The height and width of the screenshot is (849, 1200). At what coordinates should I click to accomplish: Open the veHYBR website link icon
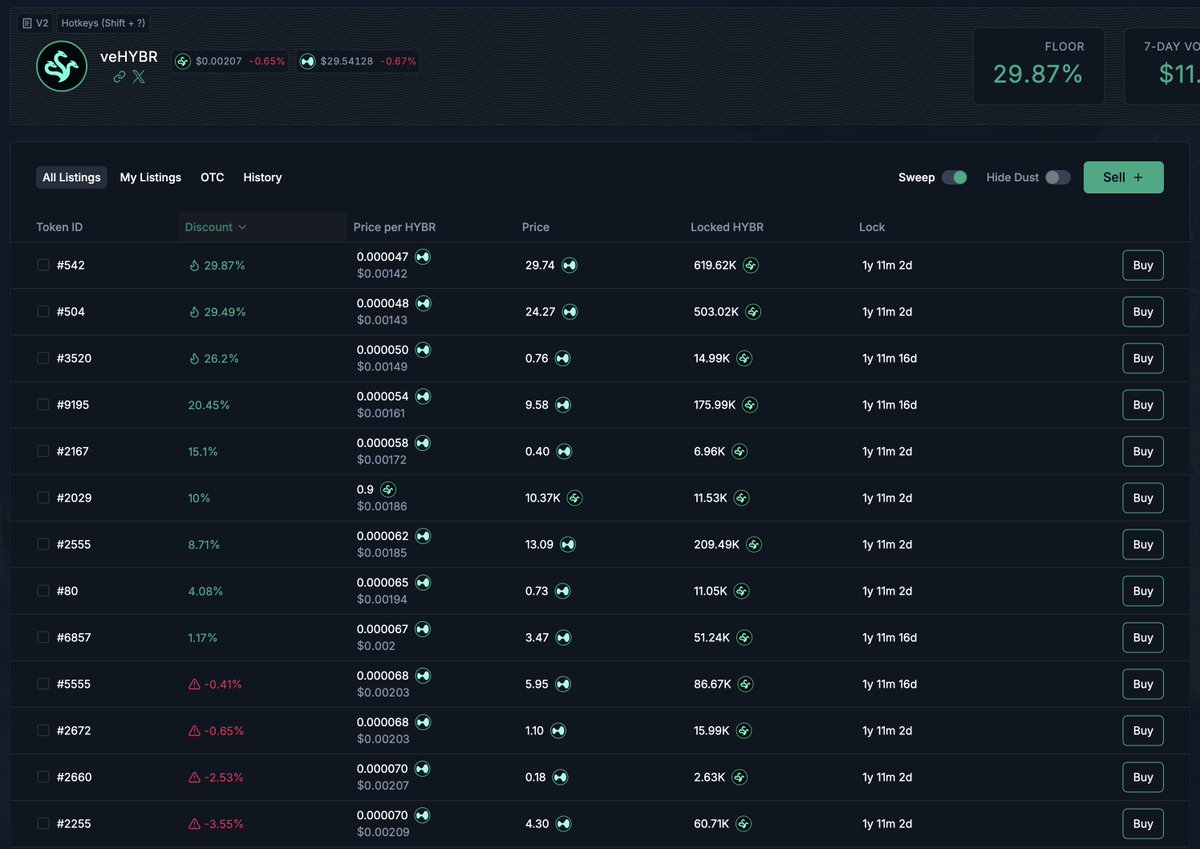[x=119, y=77]
